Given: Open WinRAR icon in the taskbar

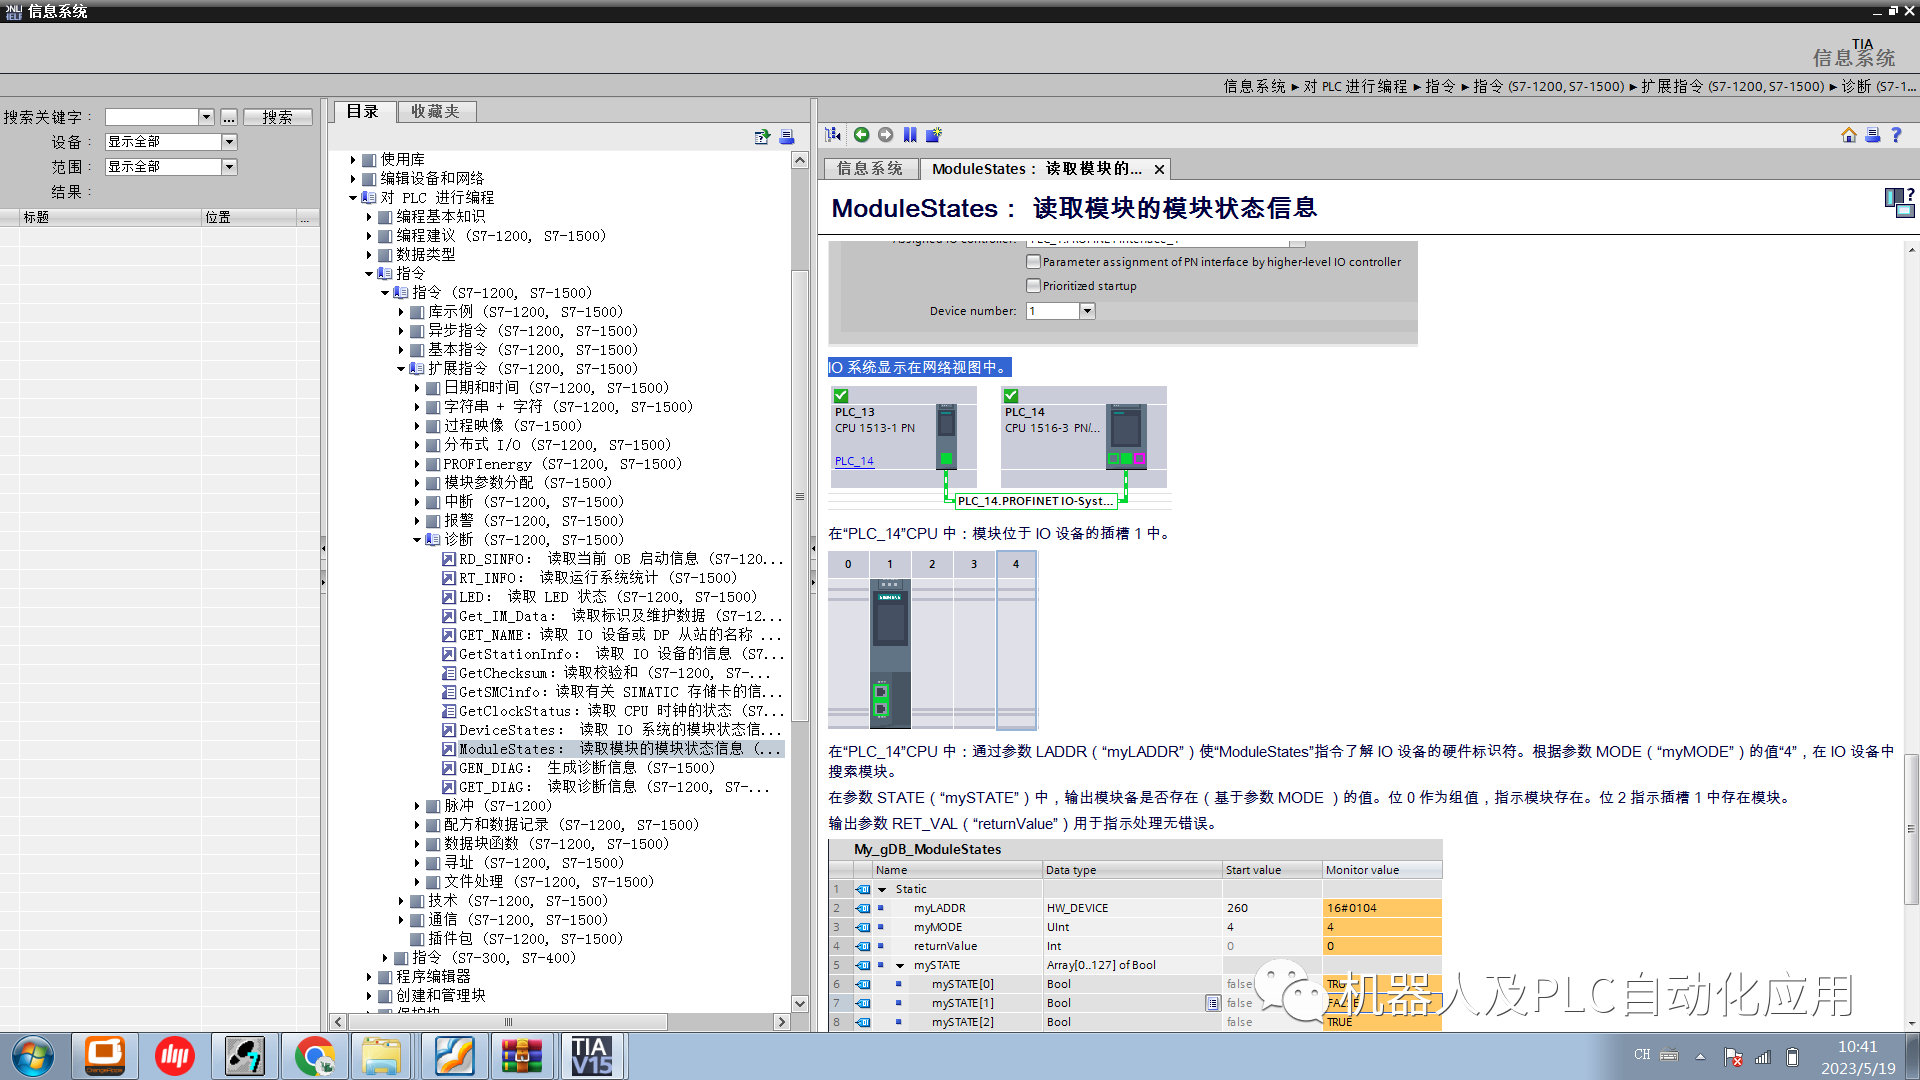Looking at the screenshot, I should click(x=522, y=1056).
